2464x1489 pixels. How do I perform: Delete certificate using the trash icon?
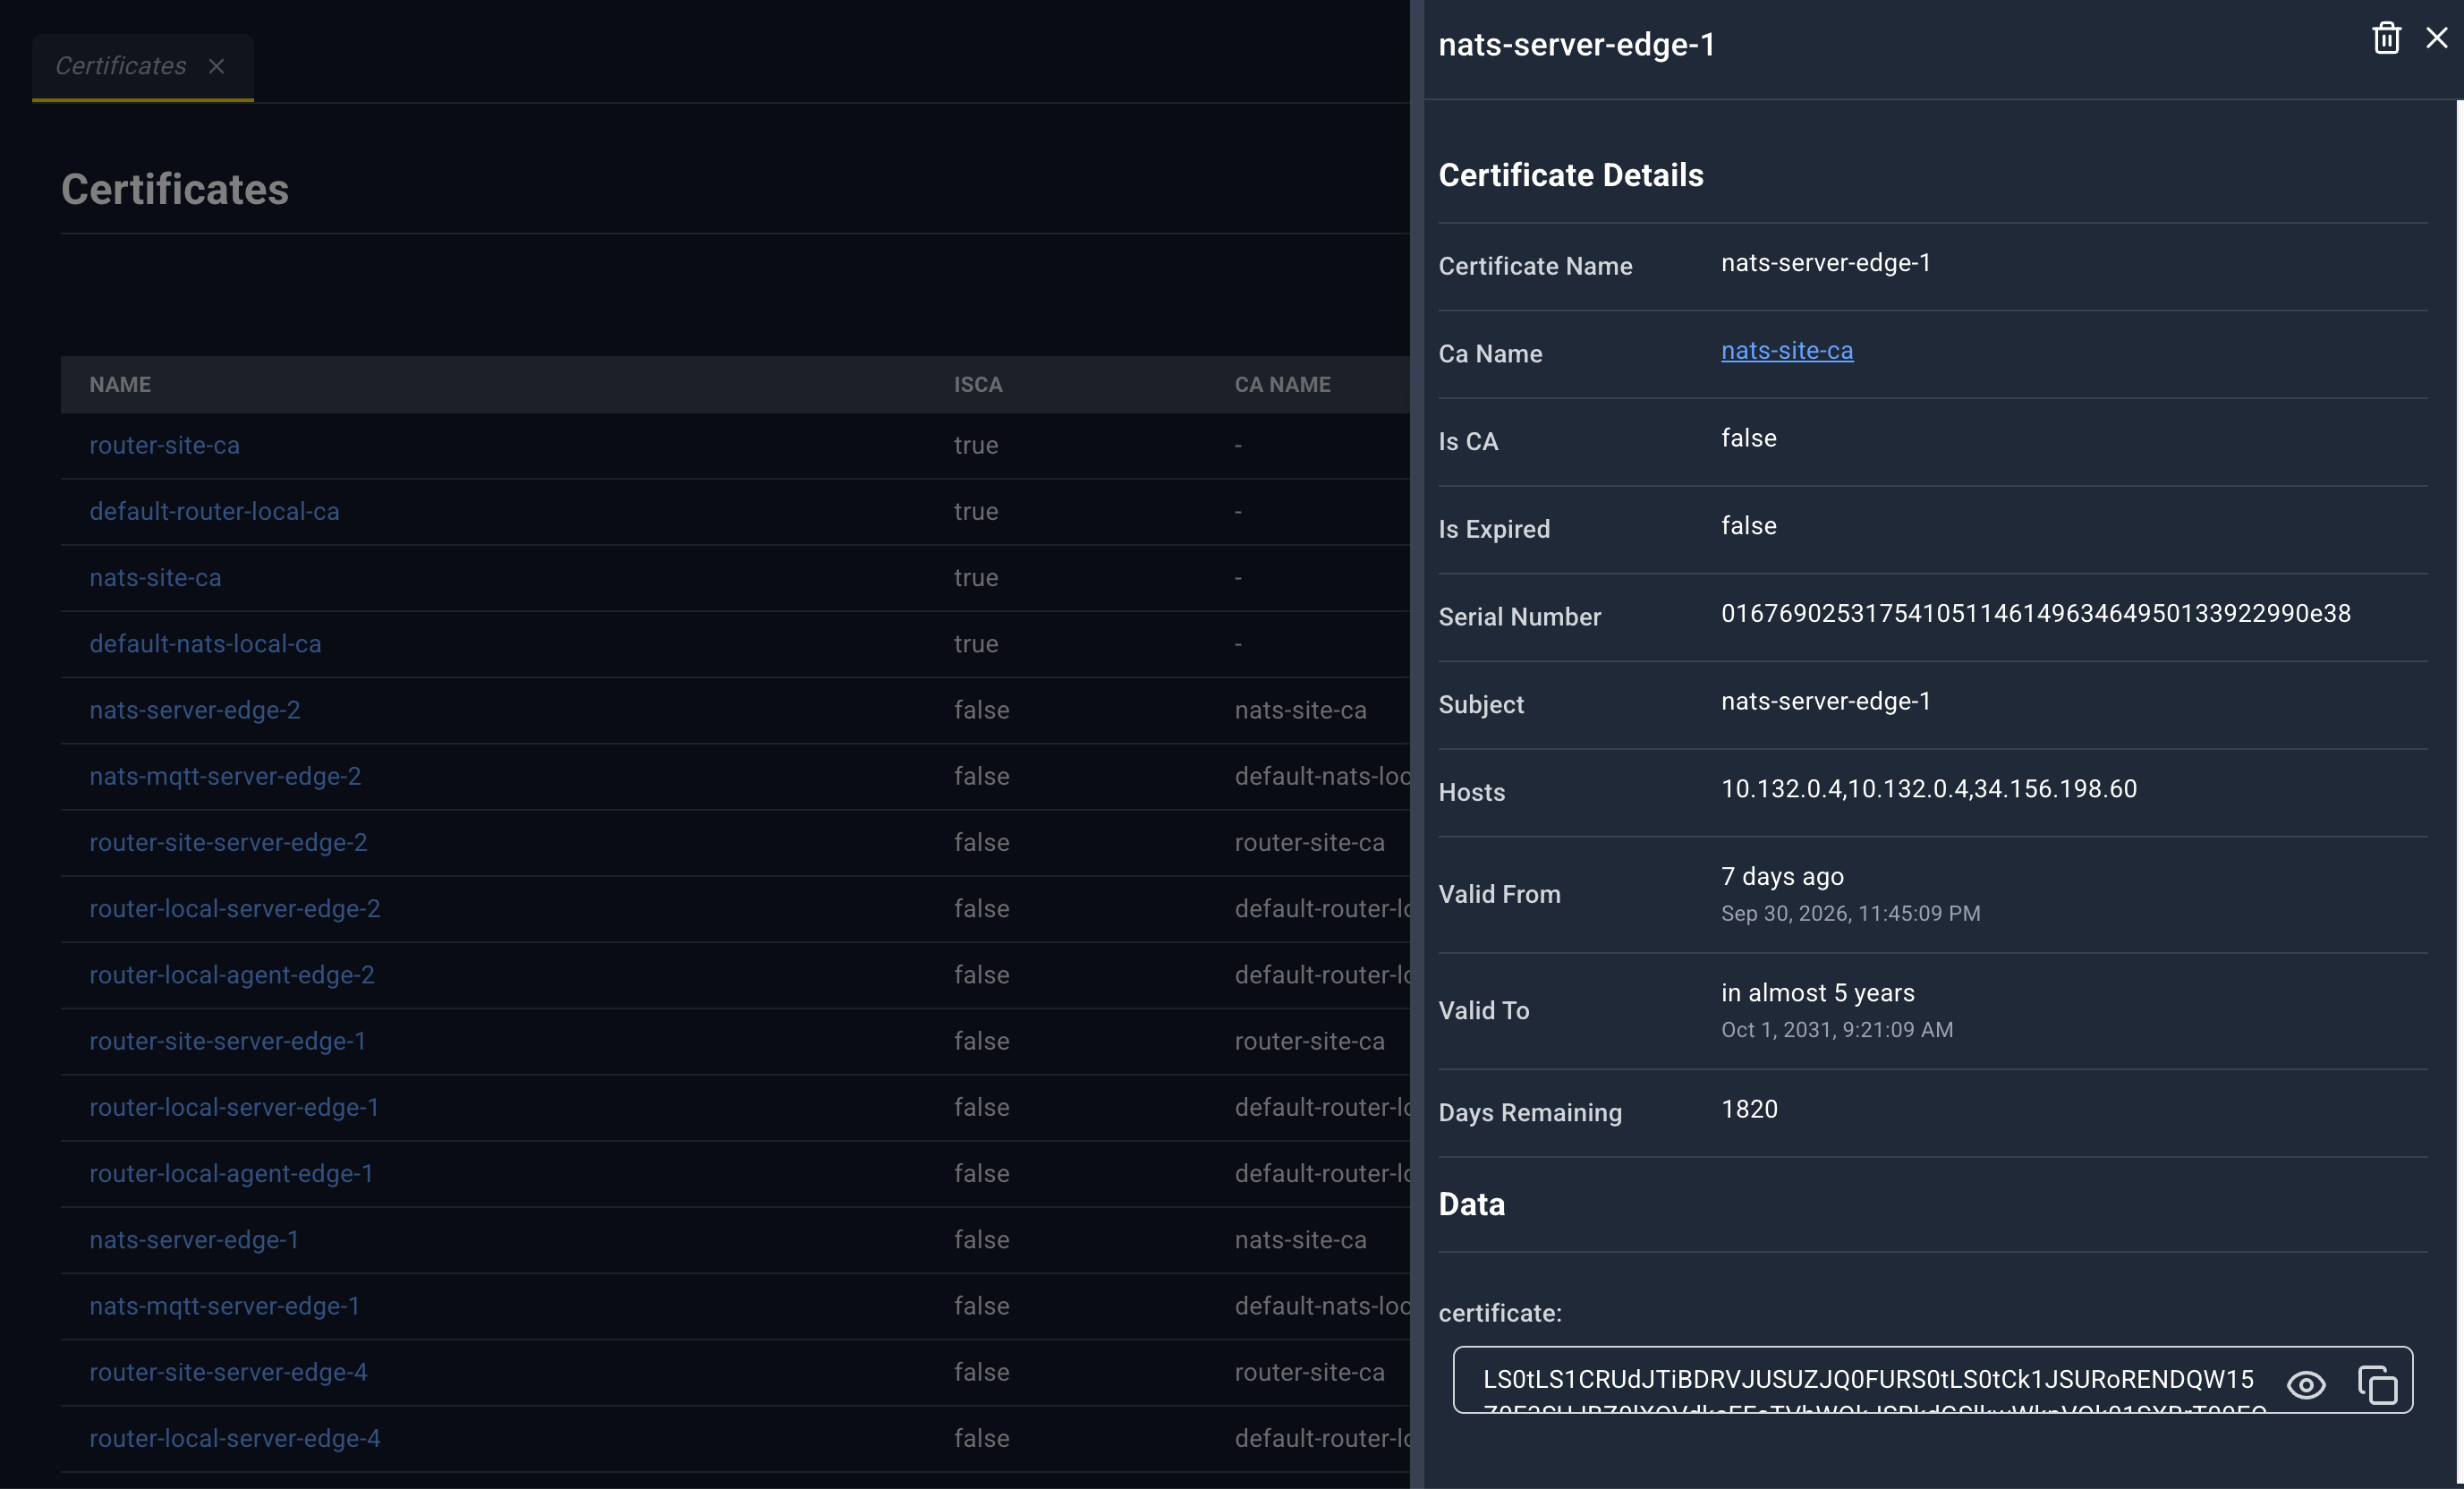pos(2386,38)
